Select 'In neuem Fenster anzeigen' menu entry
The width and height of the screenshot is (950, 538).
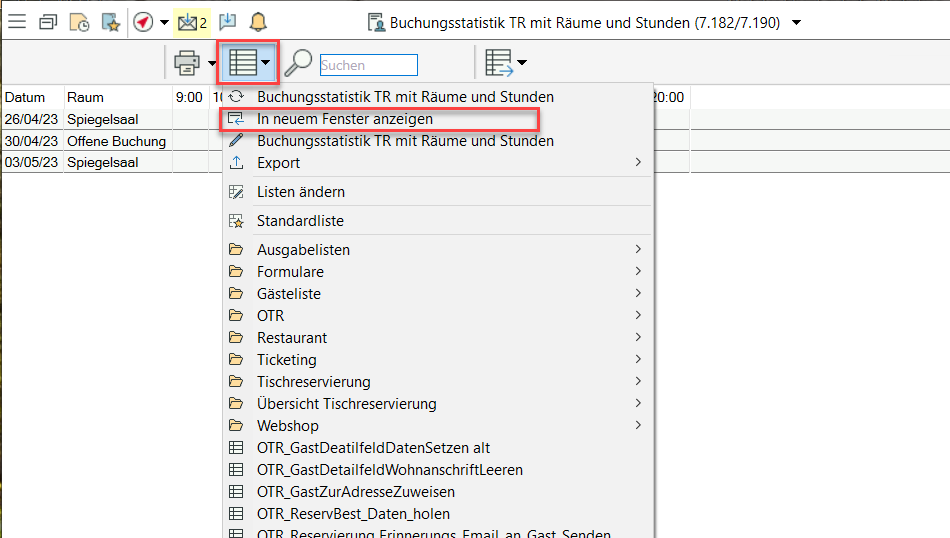(345, 119)
